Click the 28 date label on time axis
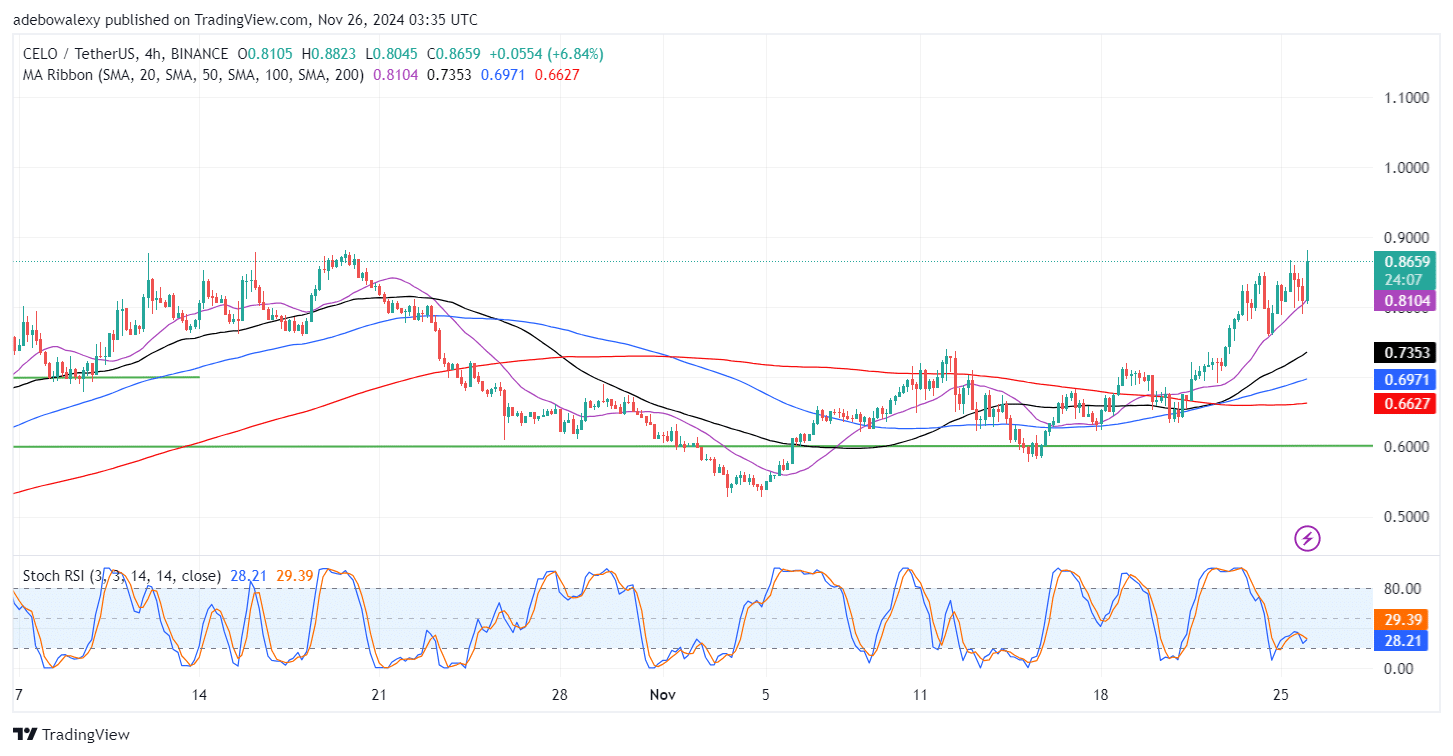Image resolution: width=1453 pixels, height=756 pixels. pos(560,694)
